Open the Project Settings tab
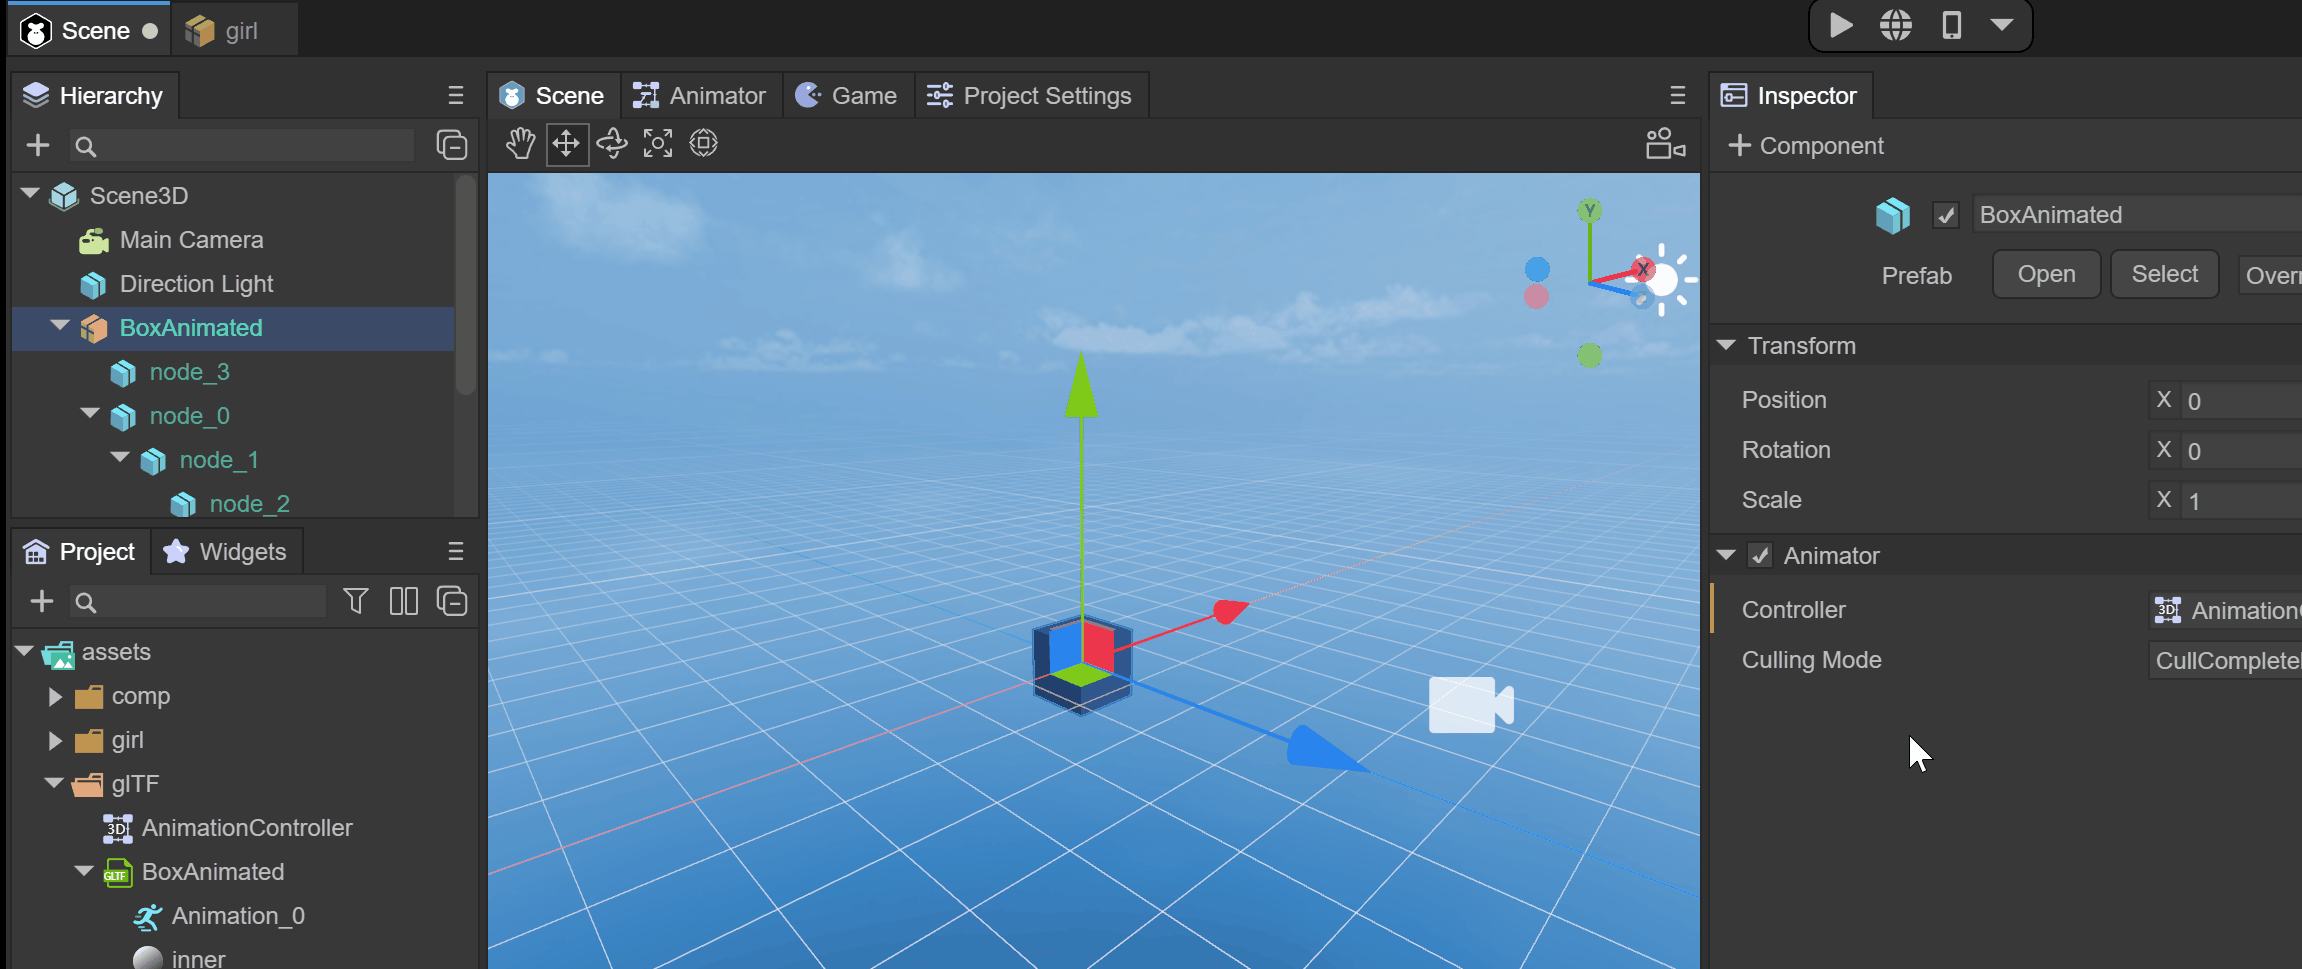Screen dimensions: 2302x969 tap(1030, 96)
